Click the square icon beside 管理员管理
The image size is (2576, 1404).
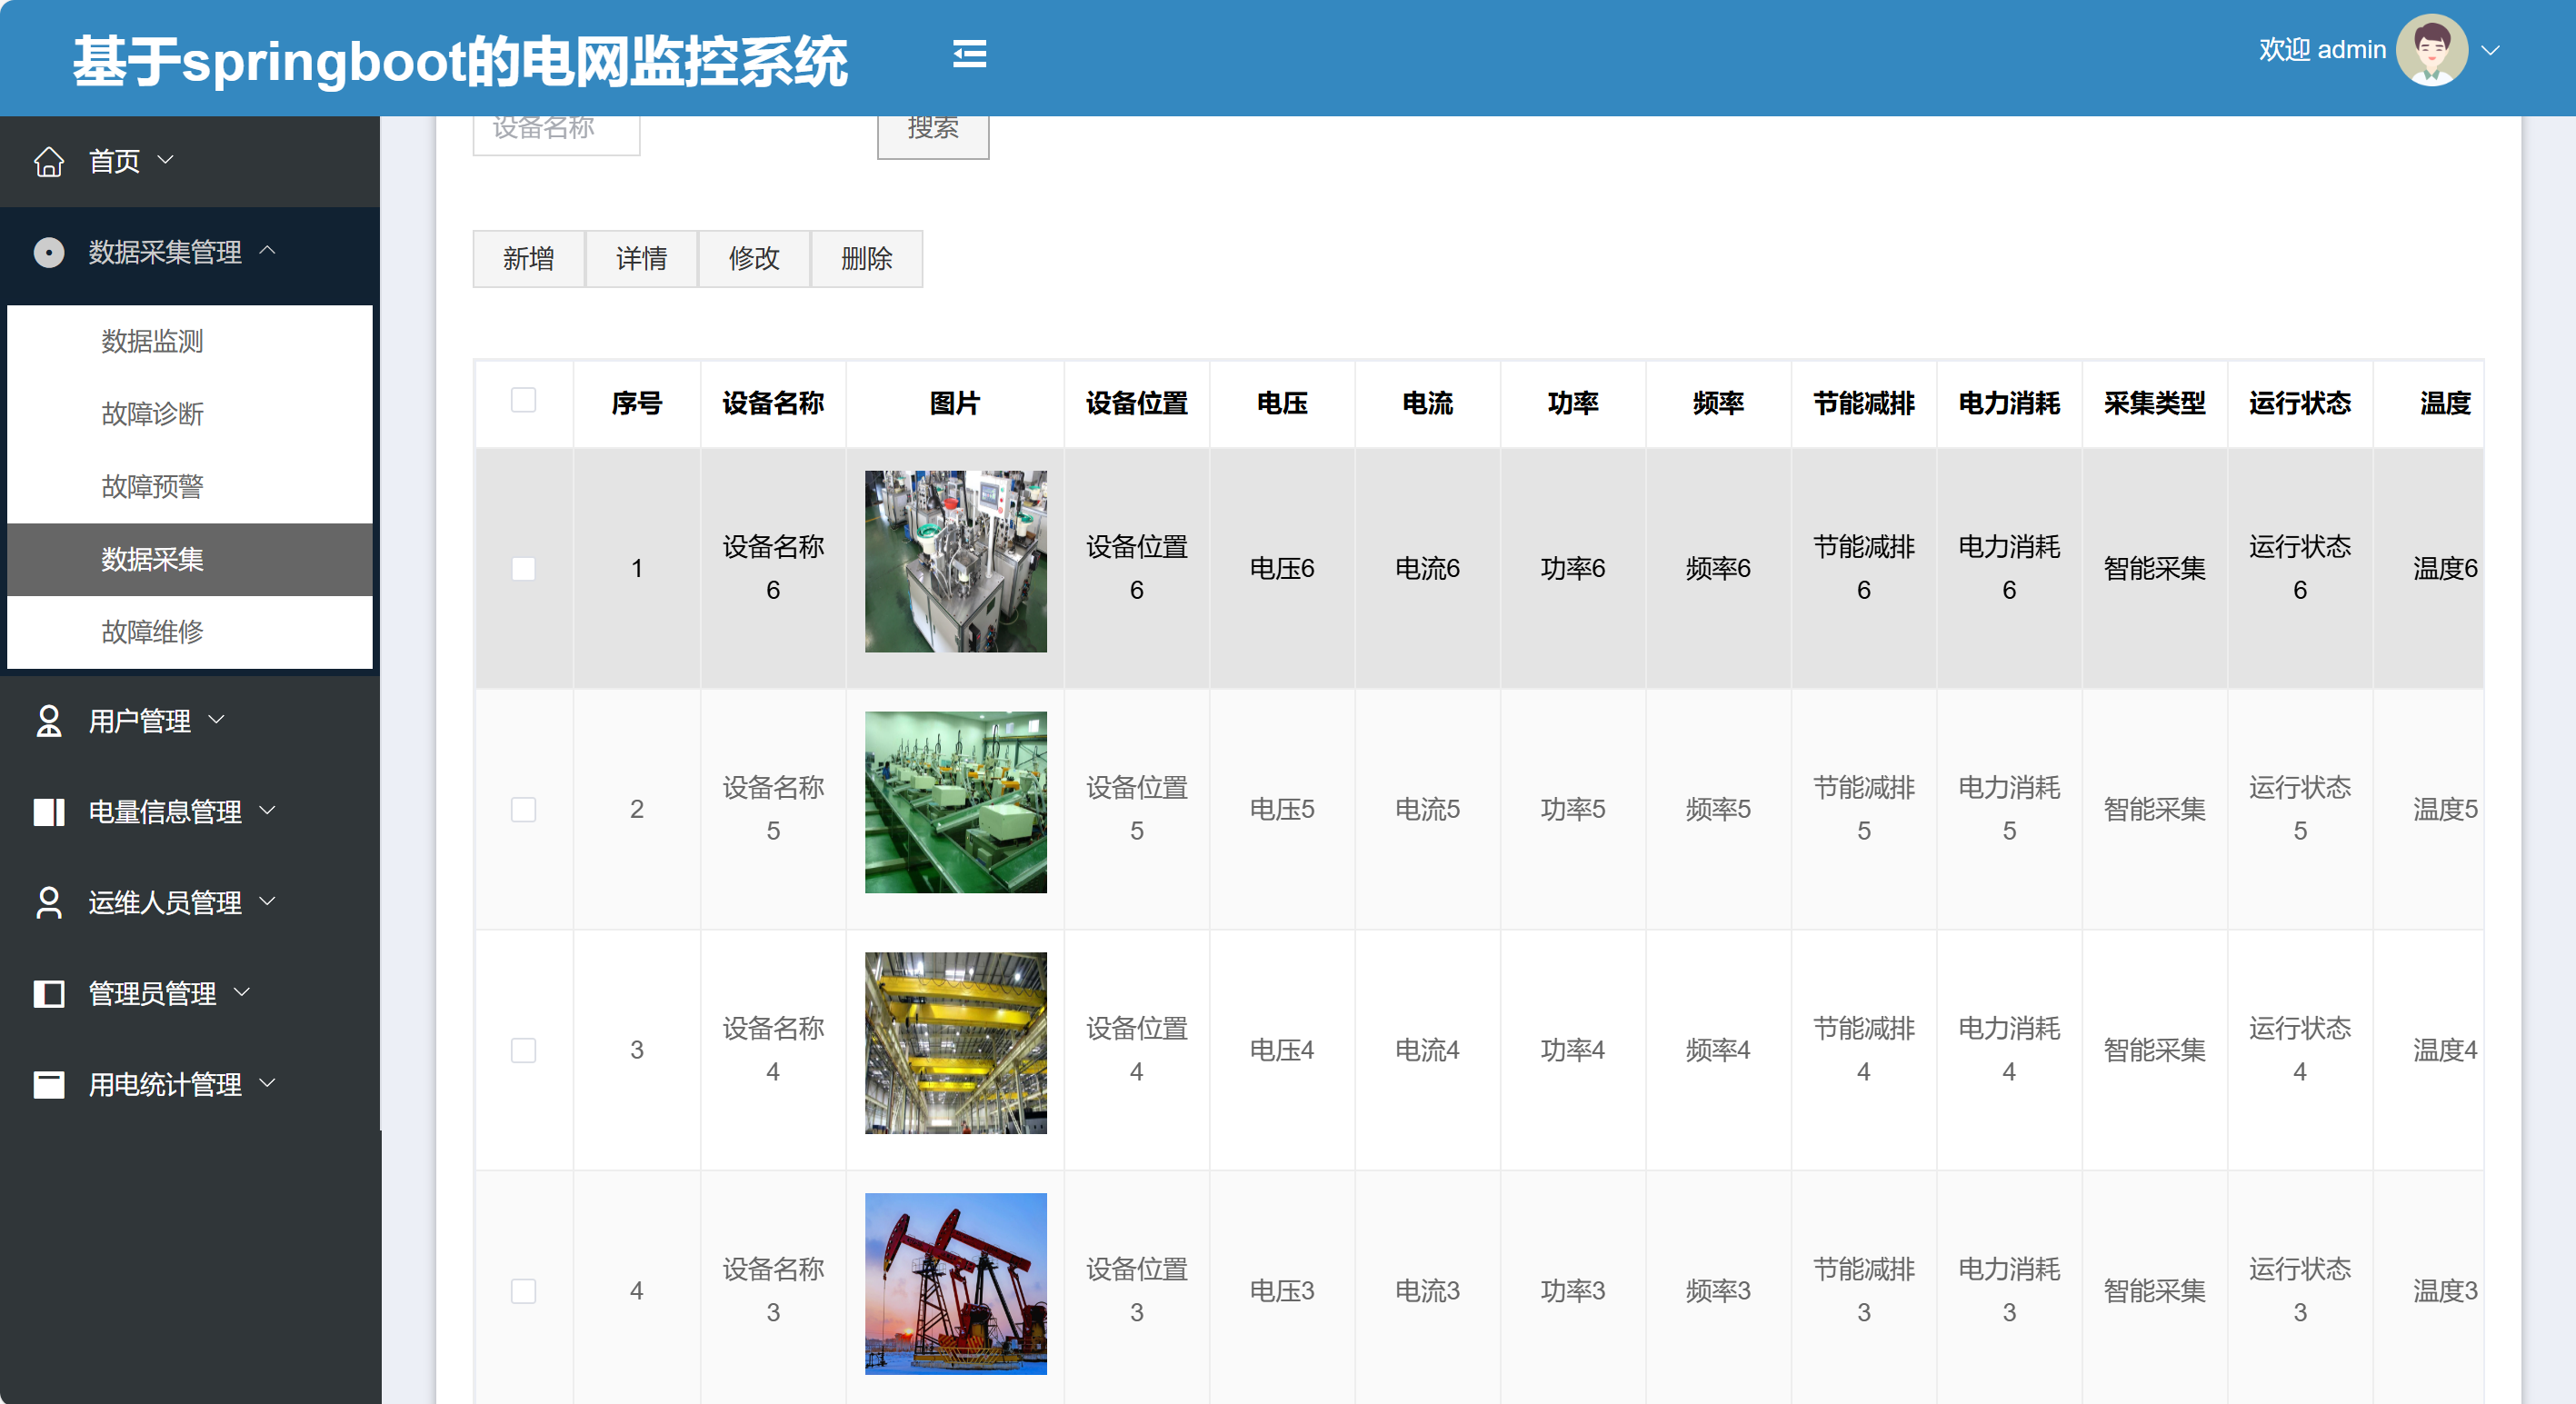pyautogui.click(x=49, y=993)
